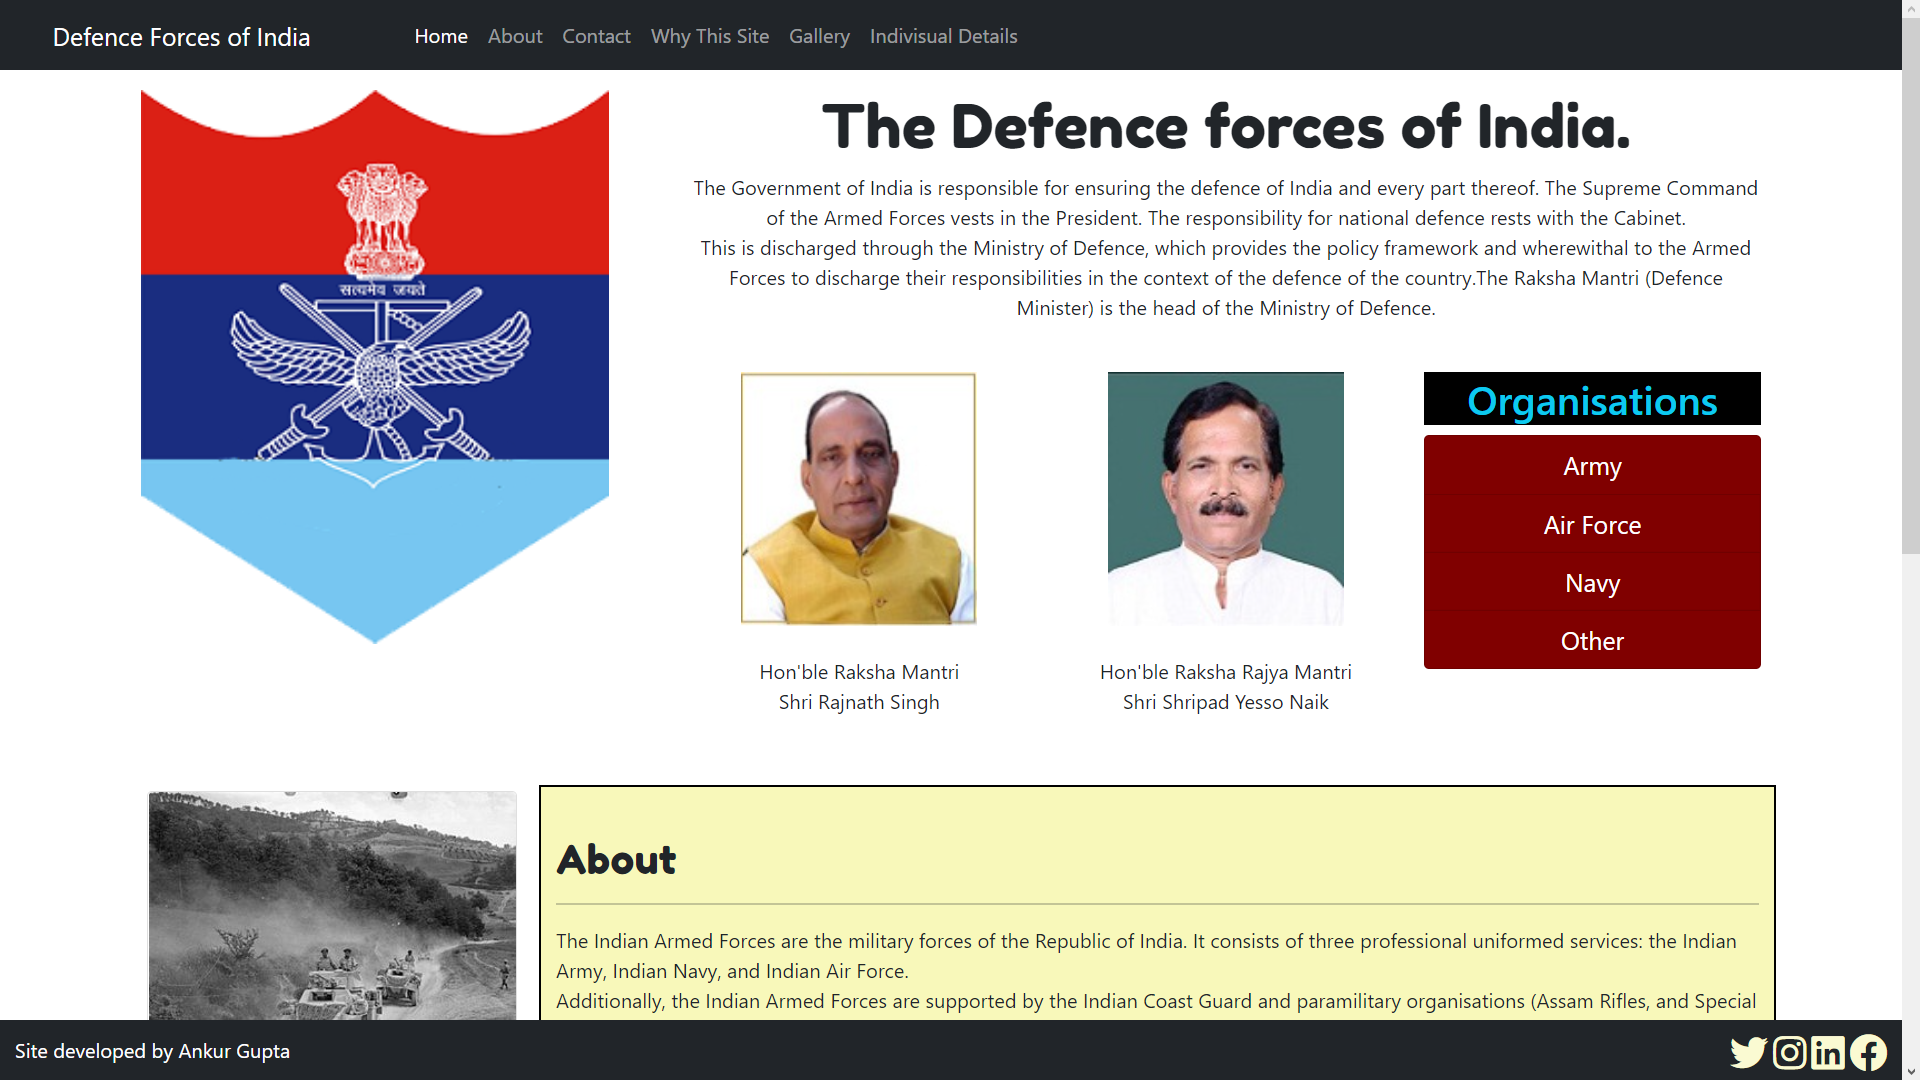
Task: Select the Navy organisation button
Action: (x=1591, y=583)
